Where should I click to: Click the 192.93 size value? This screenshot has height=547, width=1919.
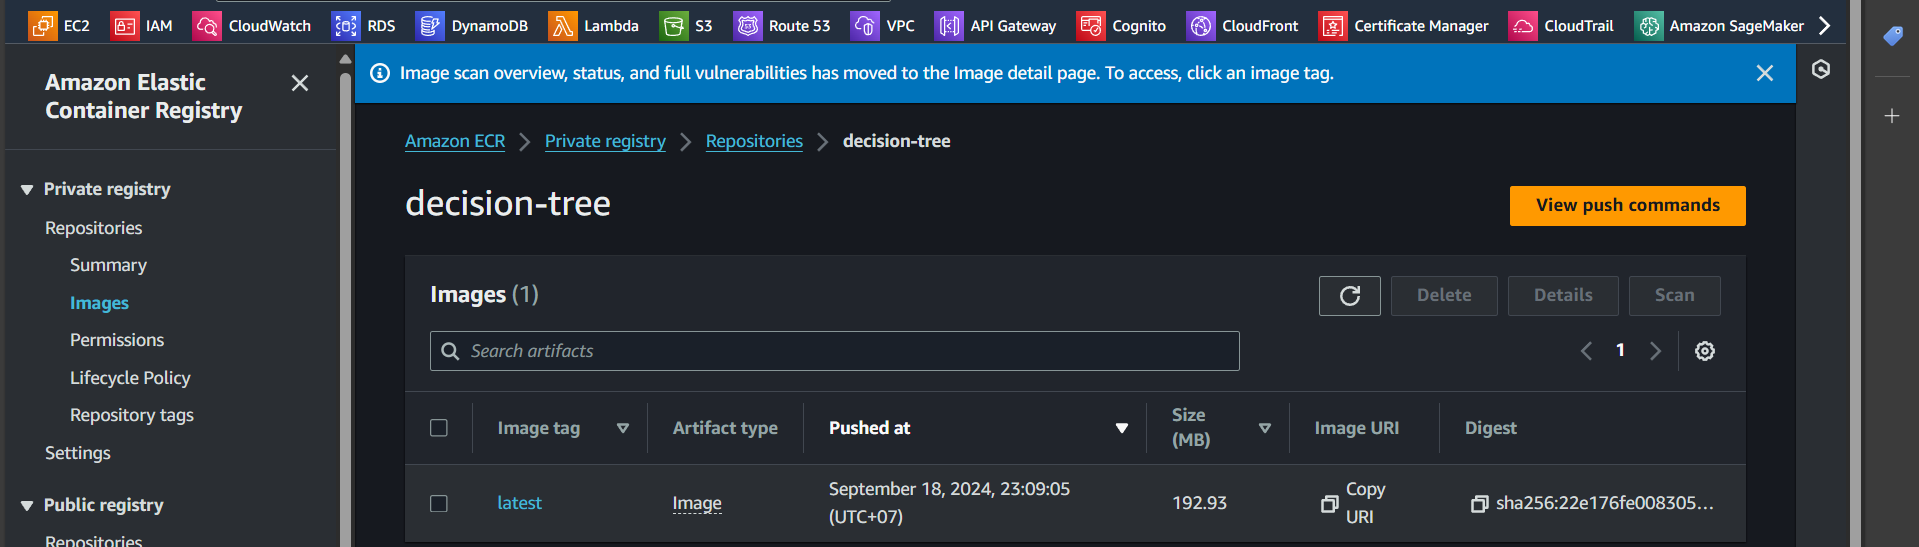point(1199,503)
